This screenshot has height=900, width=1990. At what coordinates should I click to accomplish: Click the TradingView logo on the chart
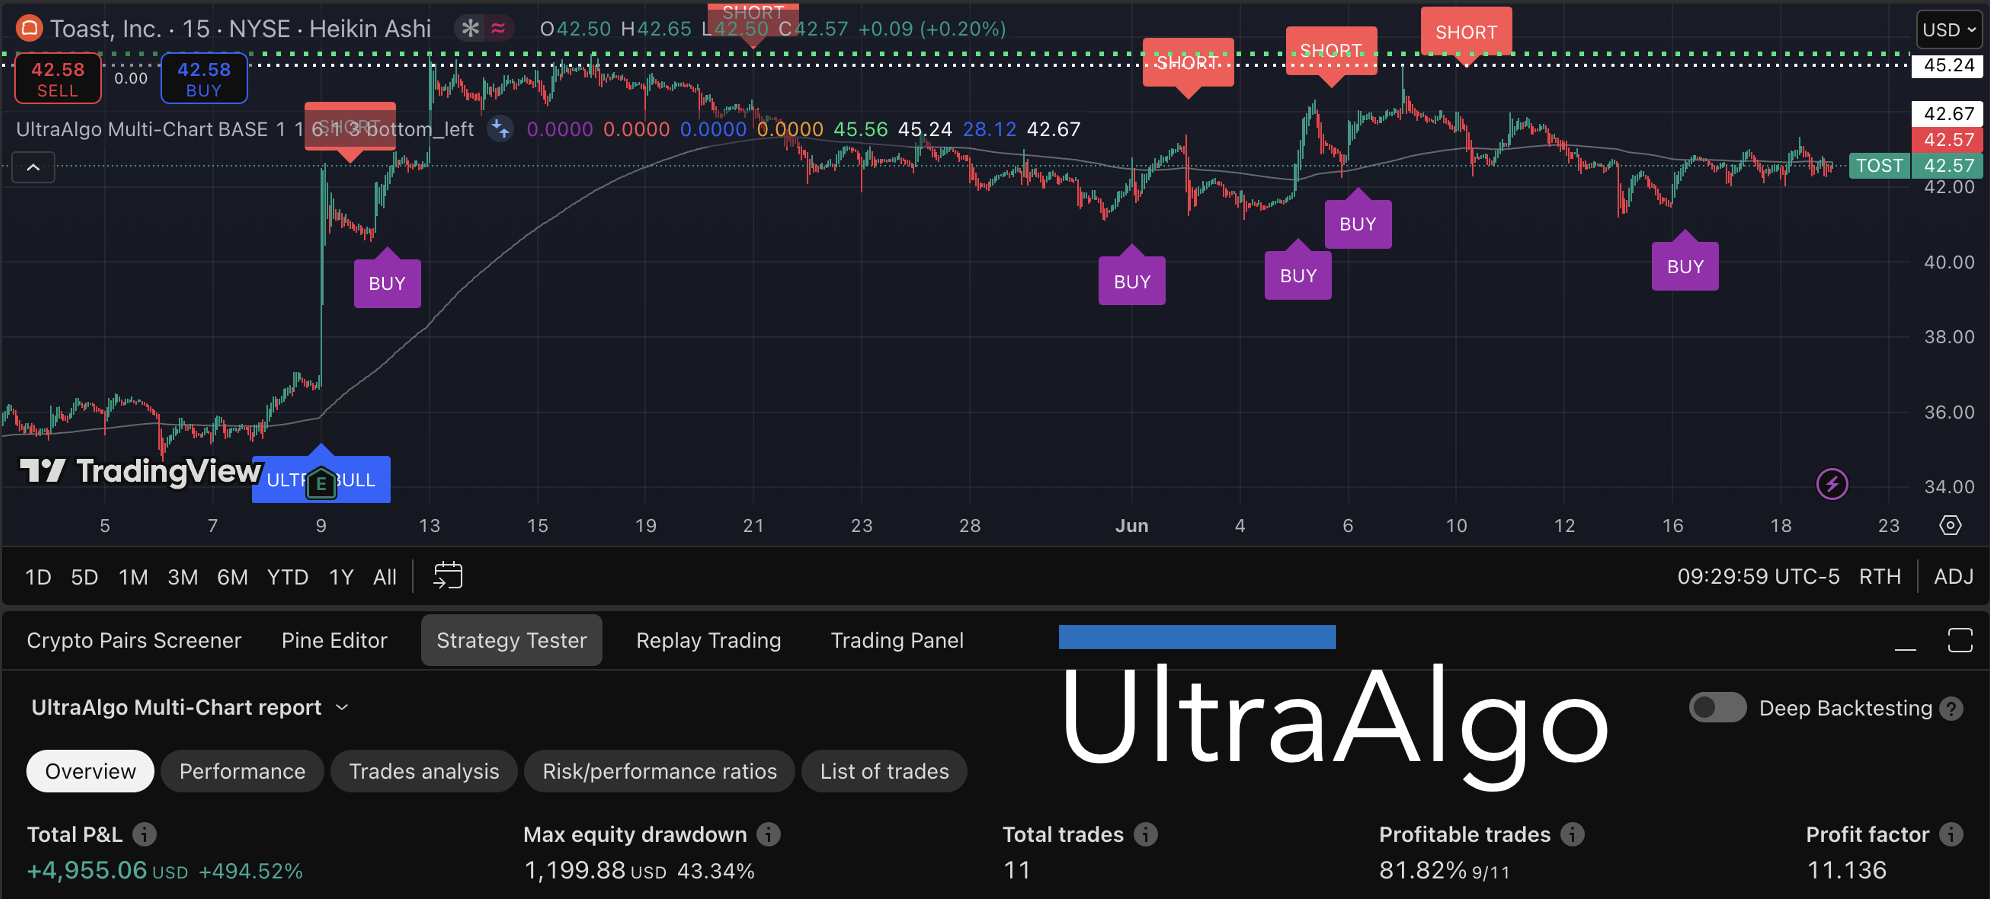coord(141,471)
